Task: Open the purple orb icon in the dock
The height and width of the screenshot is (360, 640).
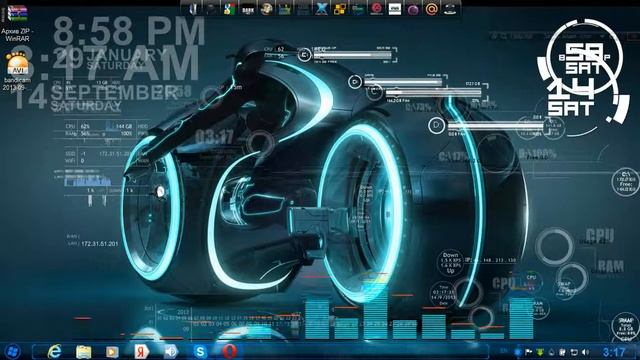Action: (413, 9)
